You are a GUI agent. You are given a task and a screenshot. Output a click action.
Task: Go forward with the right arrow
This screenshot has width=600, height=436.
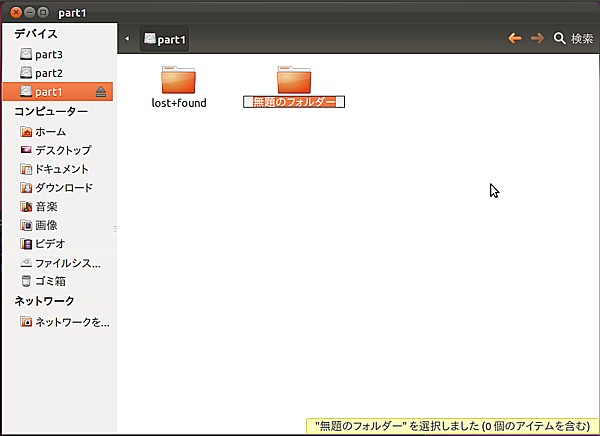click(x=537, y=38)
